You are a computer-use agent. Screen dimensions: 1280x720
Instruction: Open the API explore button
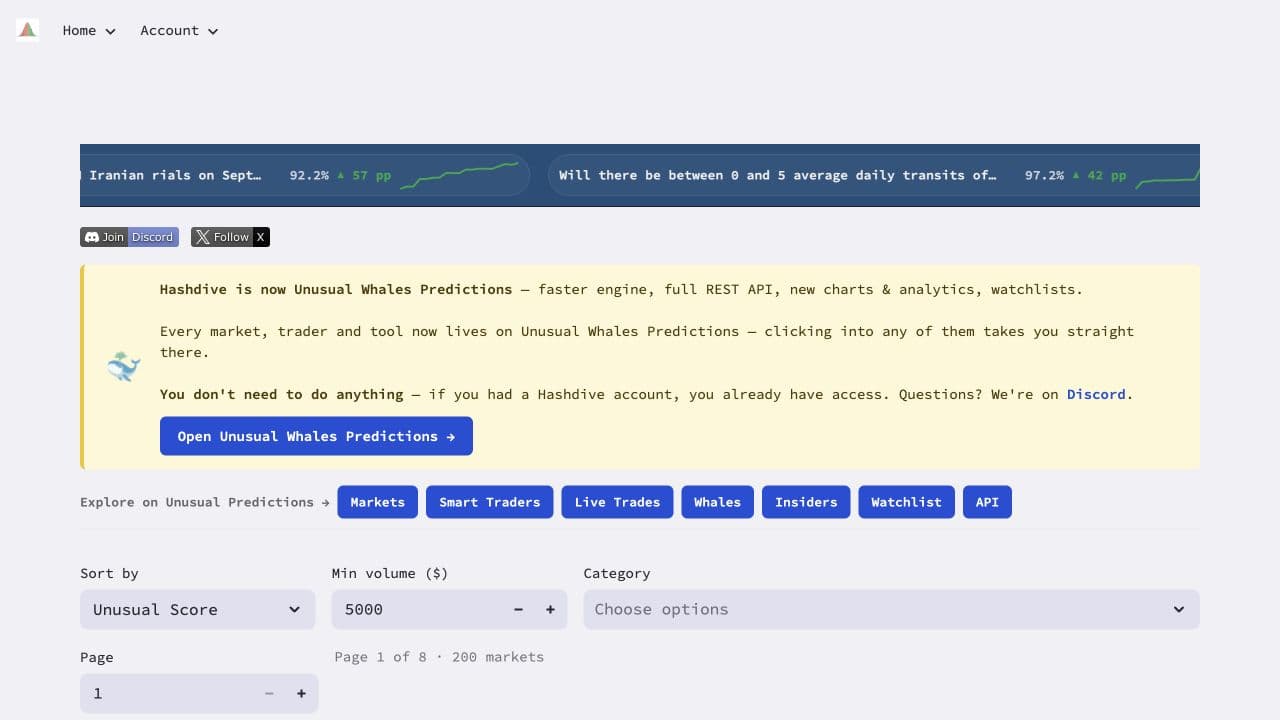(x=987, y=502)
